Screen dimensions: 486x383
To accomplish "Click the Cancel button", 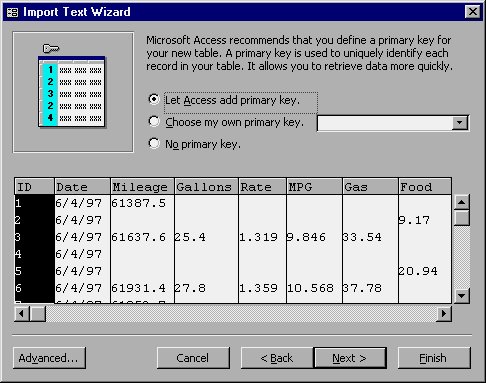I will 193,358.
